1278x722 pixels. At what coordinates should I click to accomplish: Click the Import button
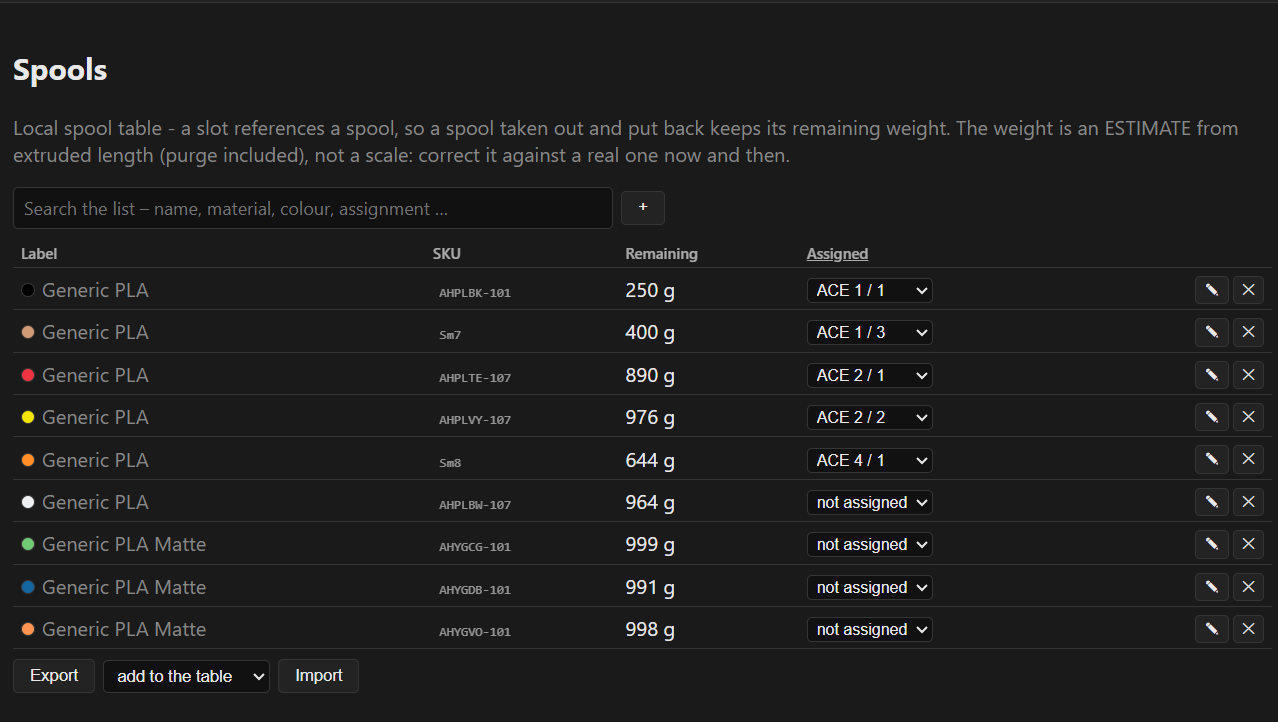(319, 676)
